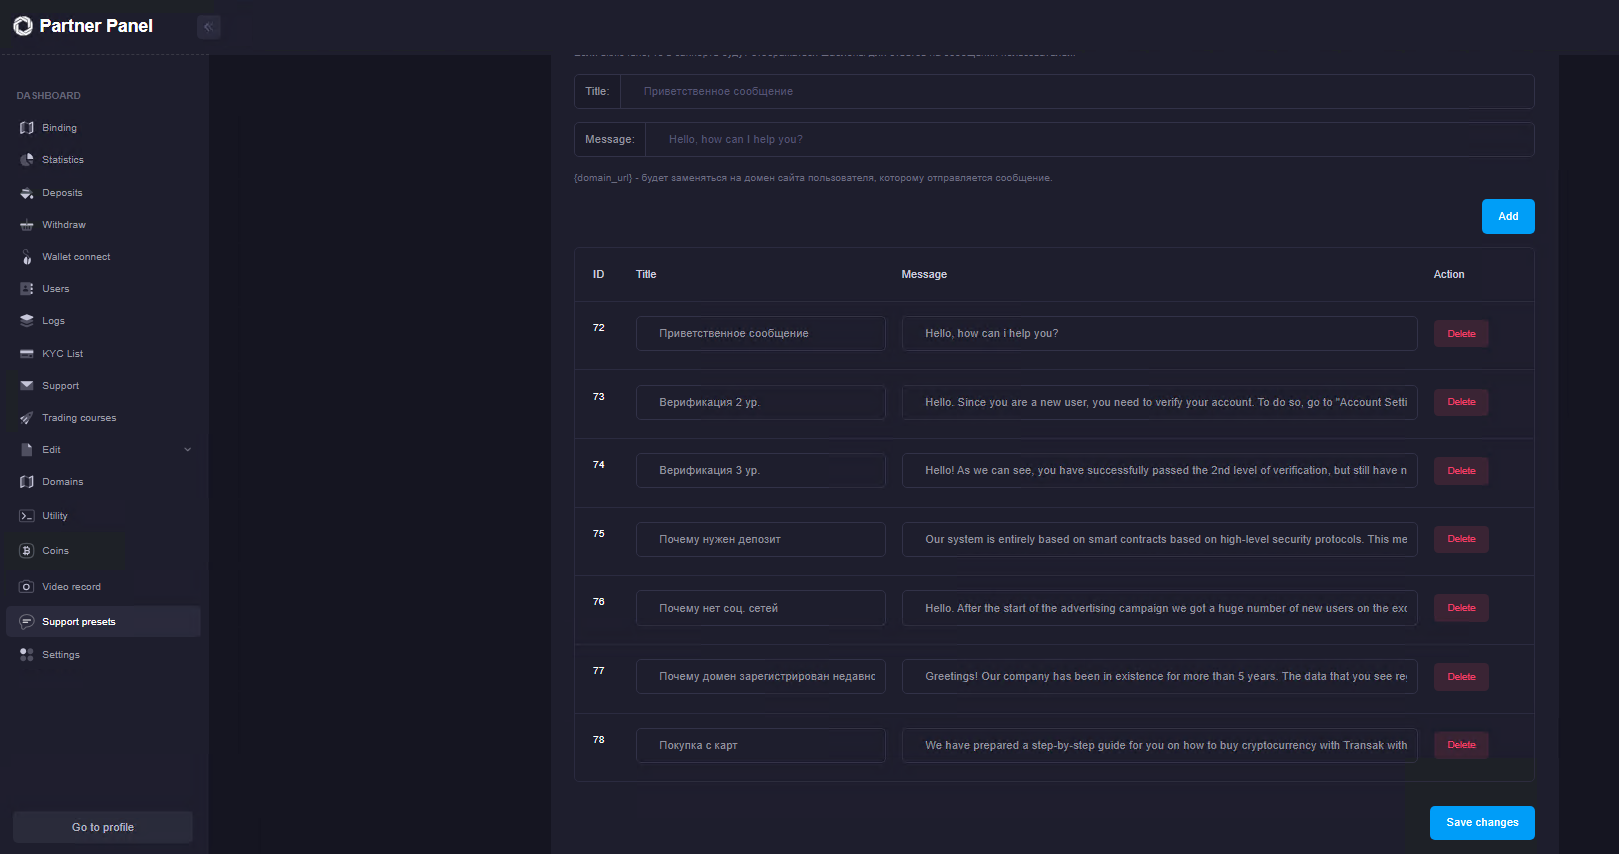The height and width of the screenshot is (854, 1619).
Task: Open Coins via the bitcoin icon
Action: pos(27,551)
